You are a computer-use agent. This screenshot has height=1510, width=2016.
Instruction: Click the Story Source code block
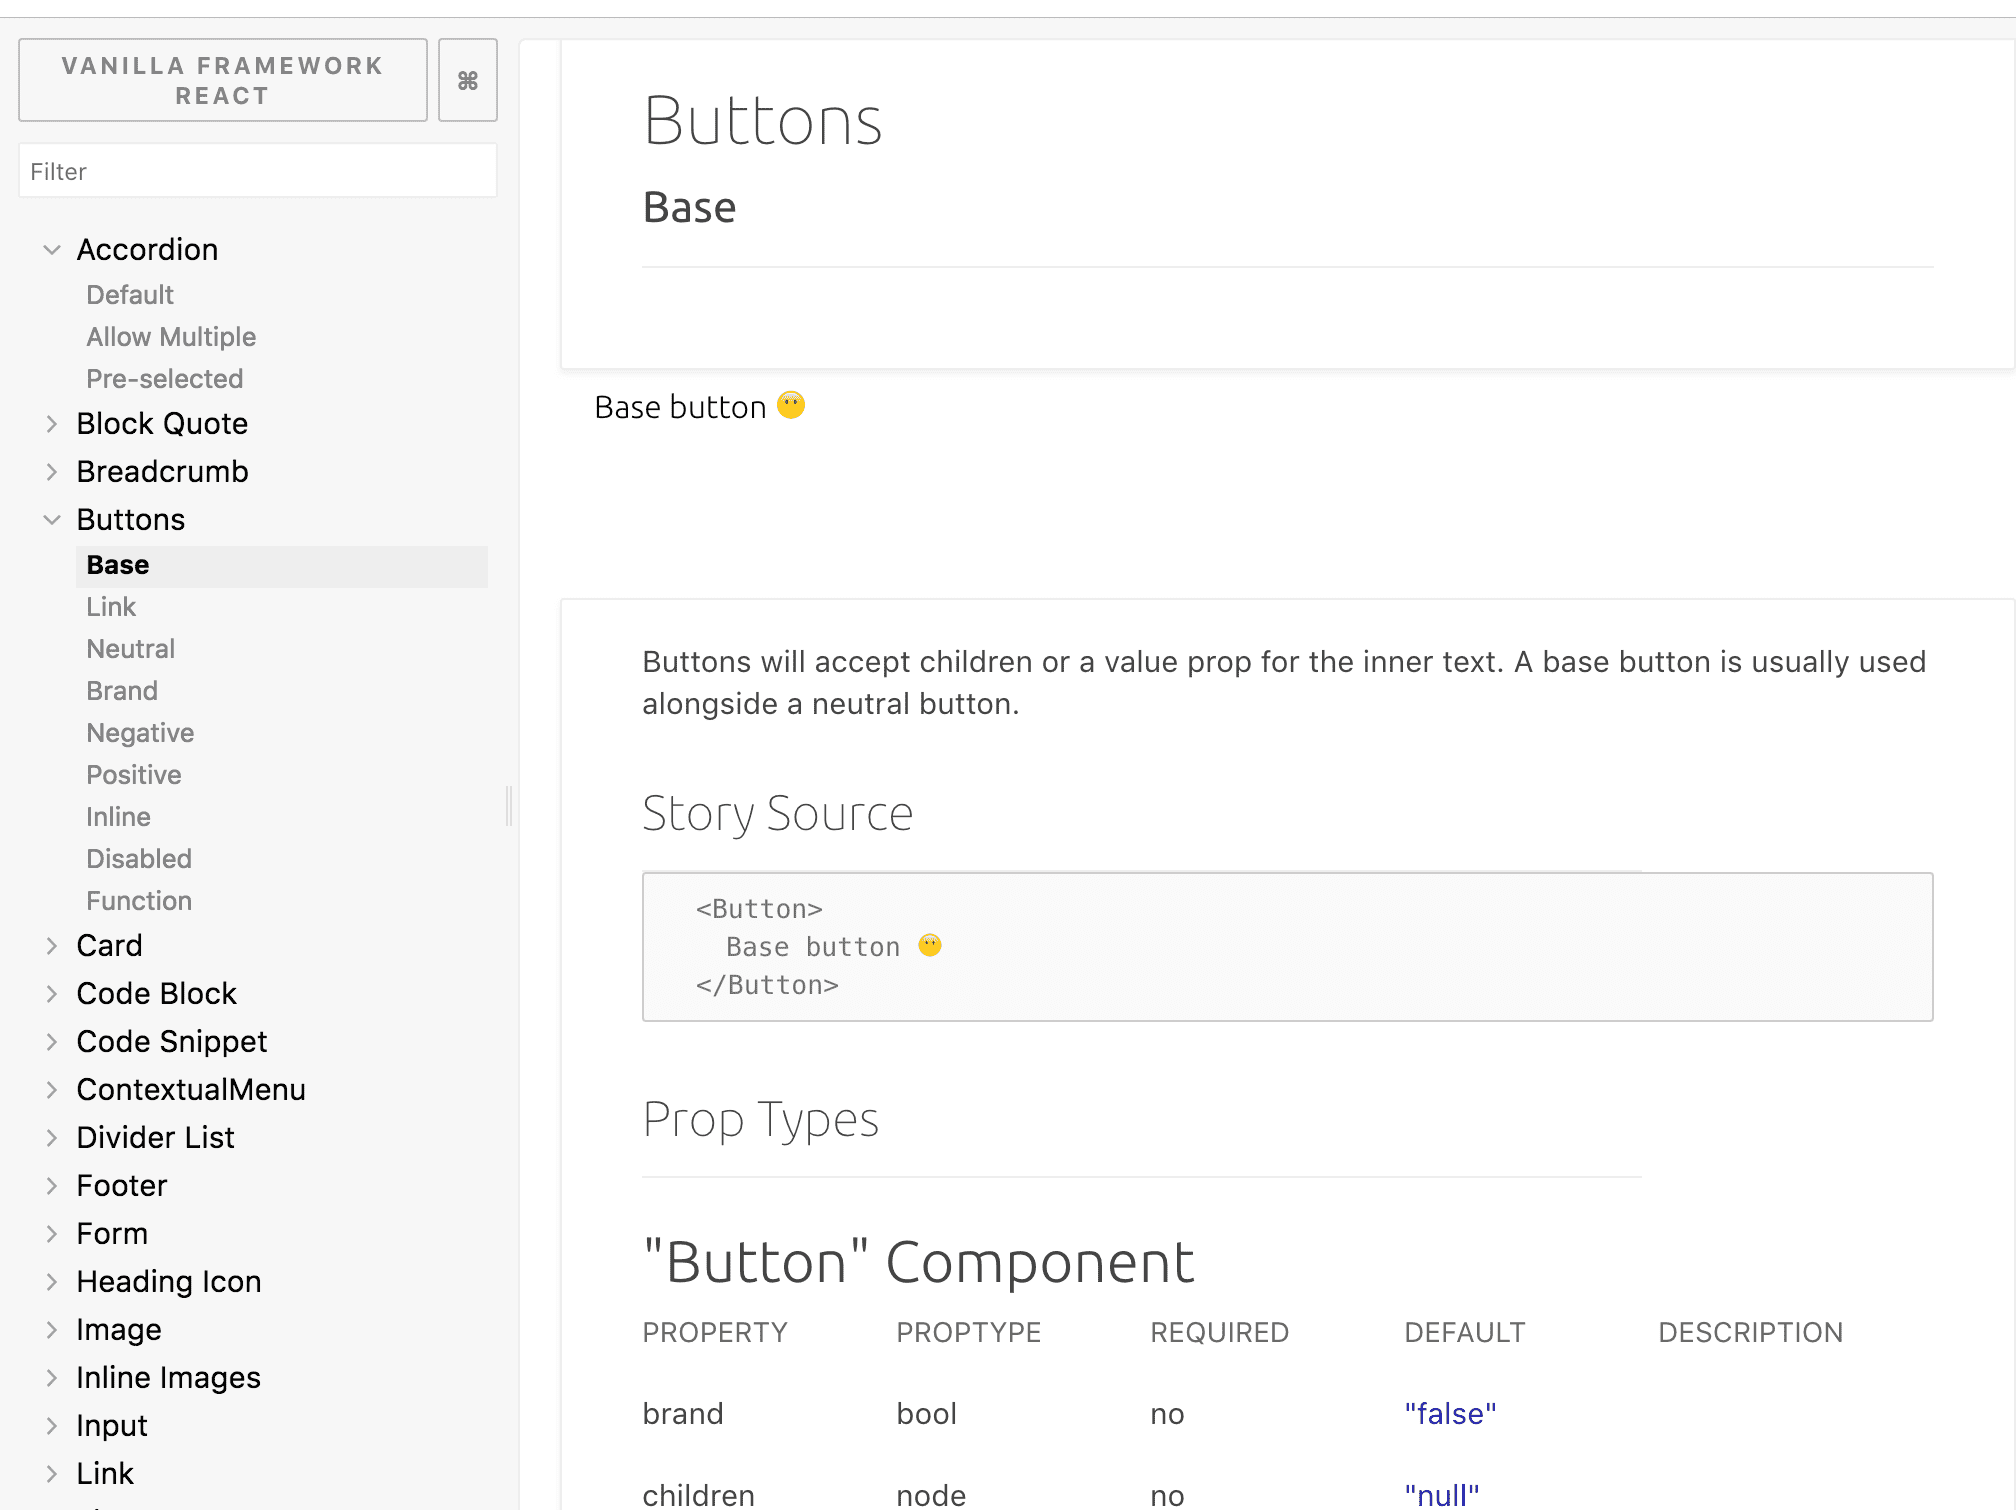pyautogui.click(x=1287, y=947)
